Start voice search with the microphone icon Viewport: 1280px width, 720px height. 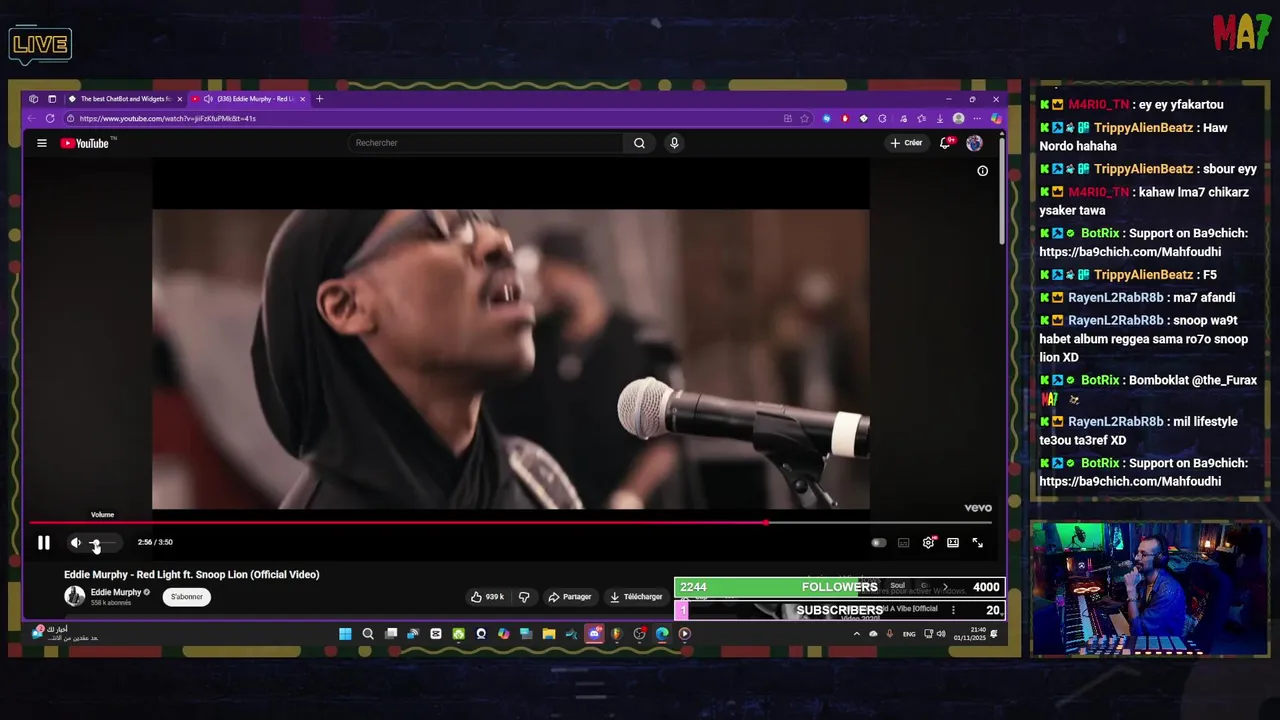pos(674,143)
